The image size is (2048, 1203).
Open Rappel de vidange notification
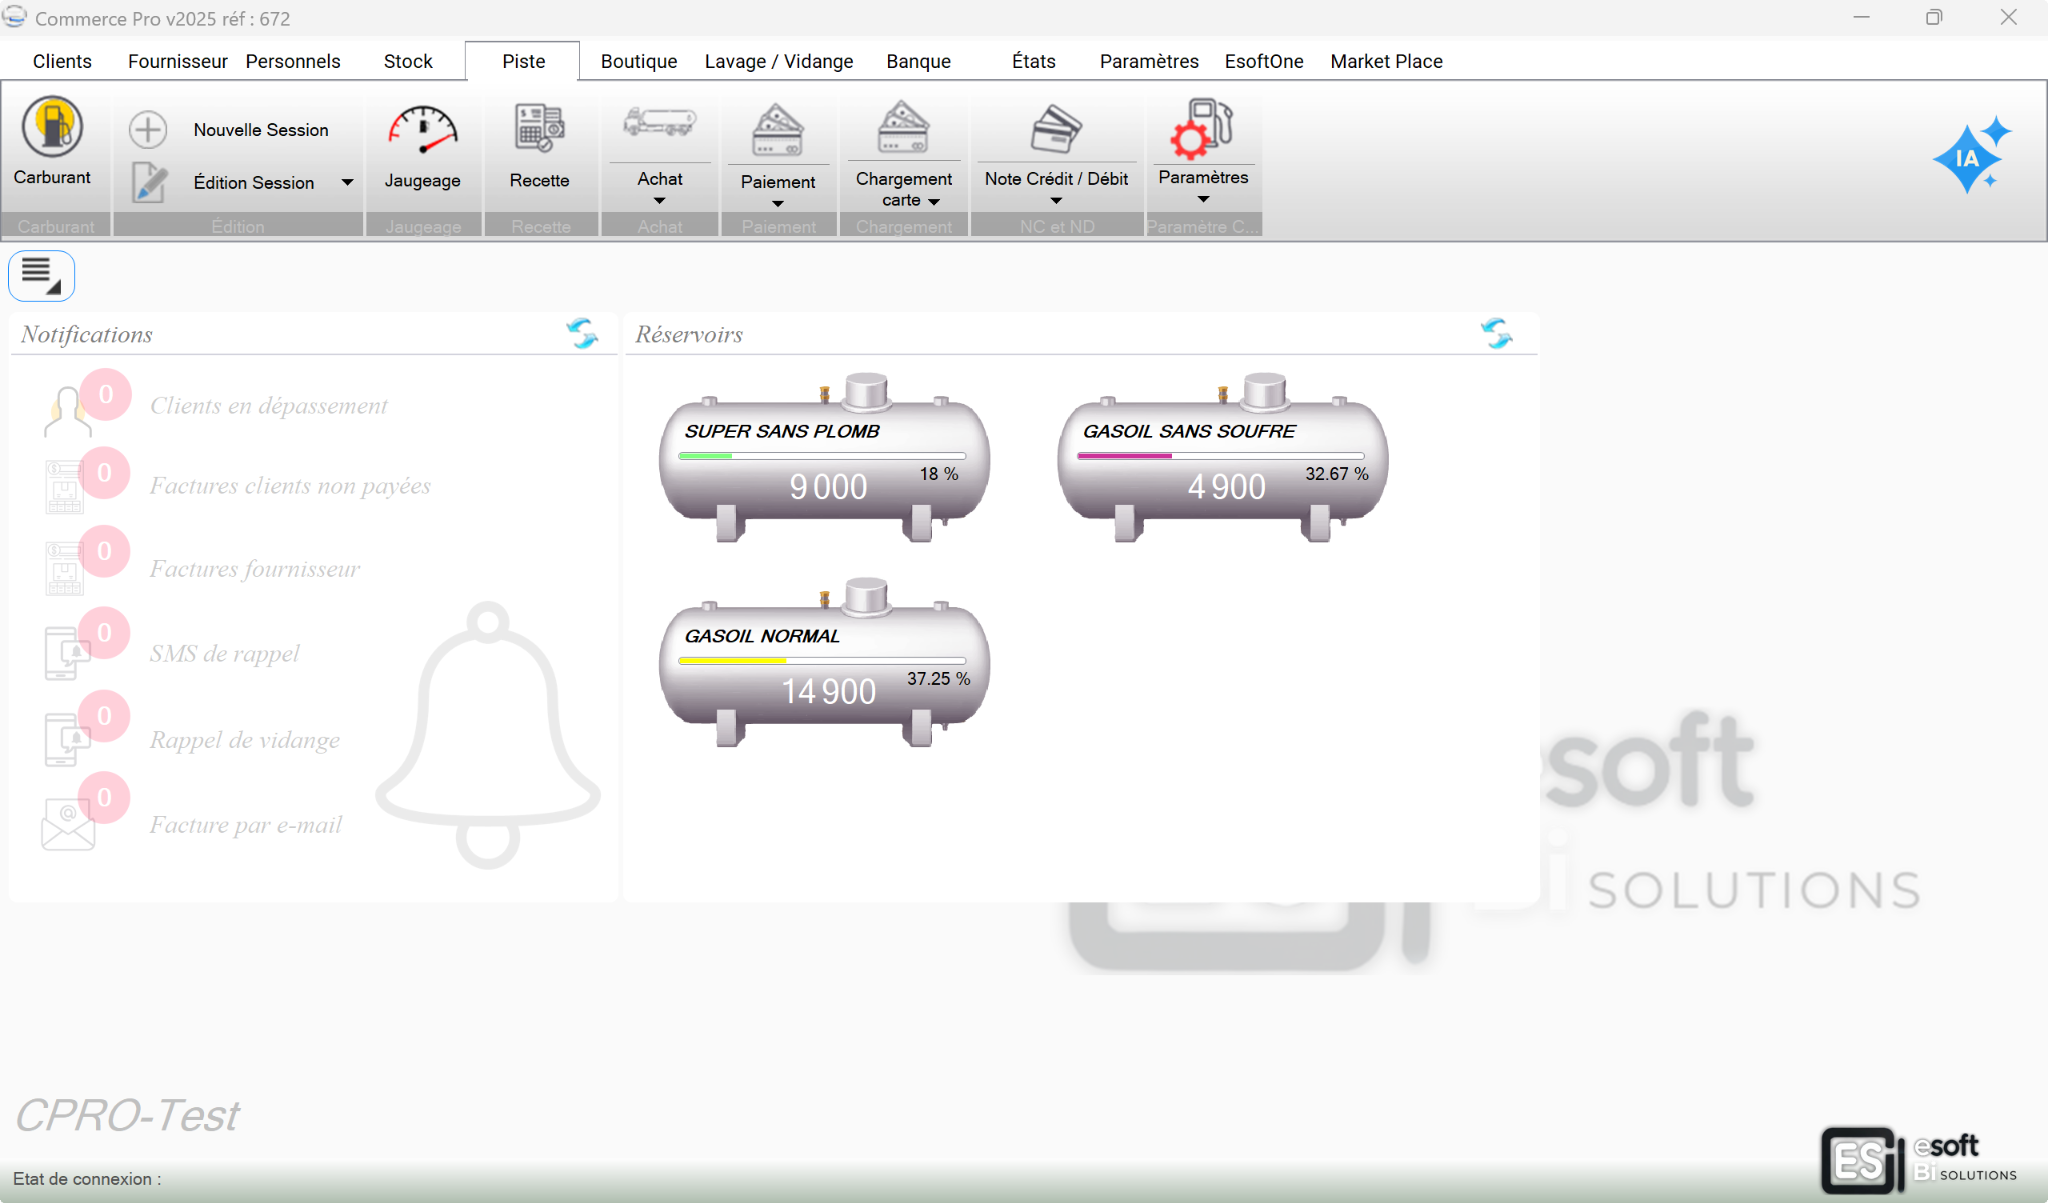(245, 740)
